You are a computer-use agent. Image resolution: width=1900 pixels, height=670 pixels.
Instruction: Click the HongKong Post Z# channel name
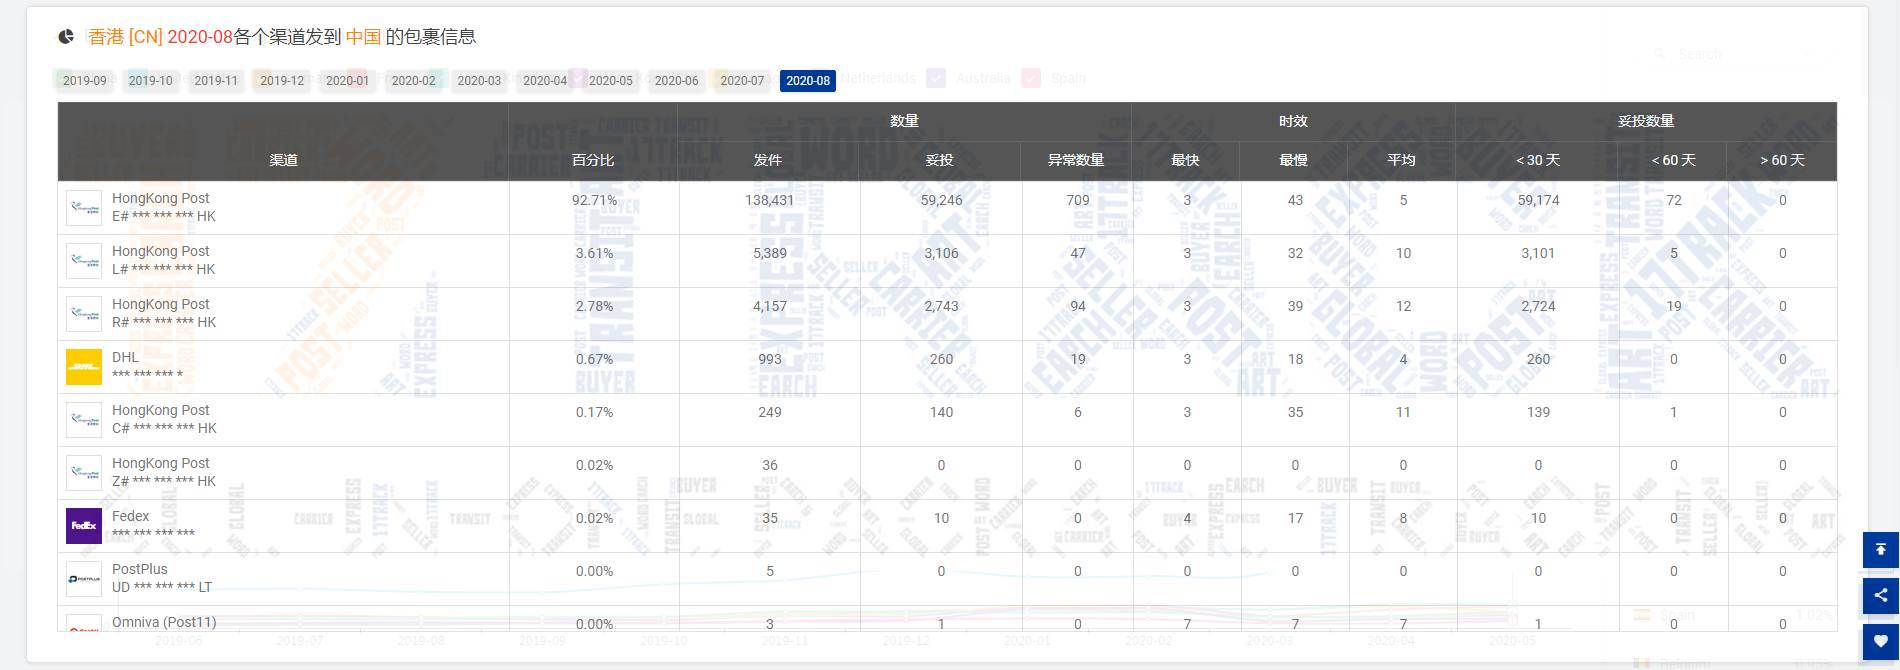(x=161, y=463)
